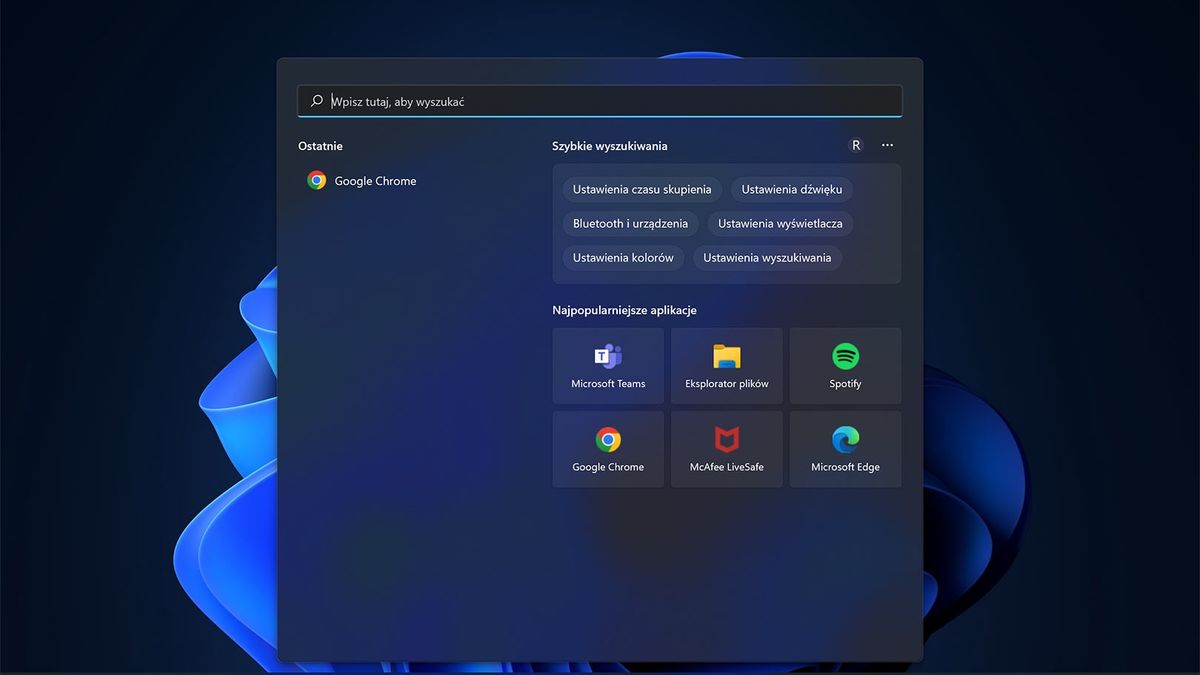Choose Bluetooth i urządzenia suggestion
Screen dimensions: 1200x675
coord(630,223)
